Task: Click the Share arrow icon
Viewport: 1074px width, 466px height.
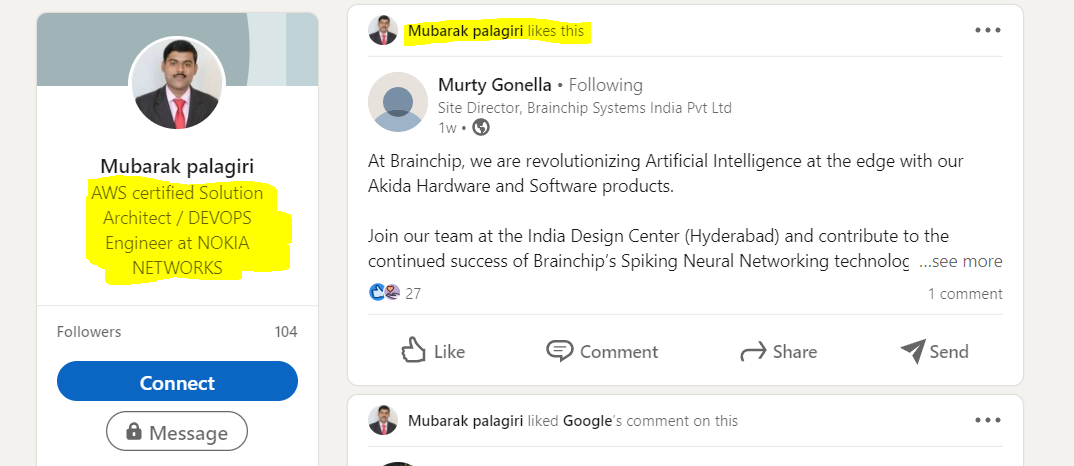Action: [x=753, y=351]
